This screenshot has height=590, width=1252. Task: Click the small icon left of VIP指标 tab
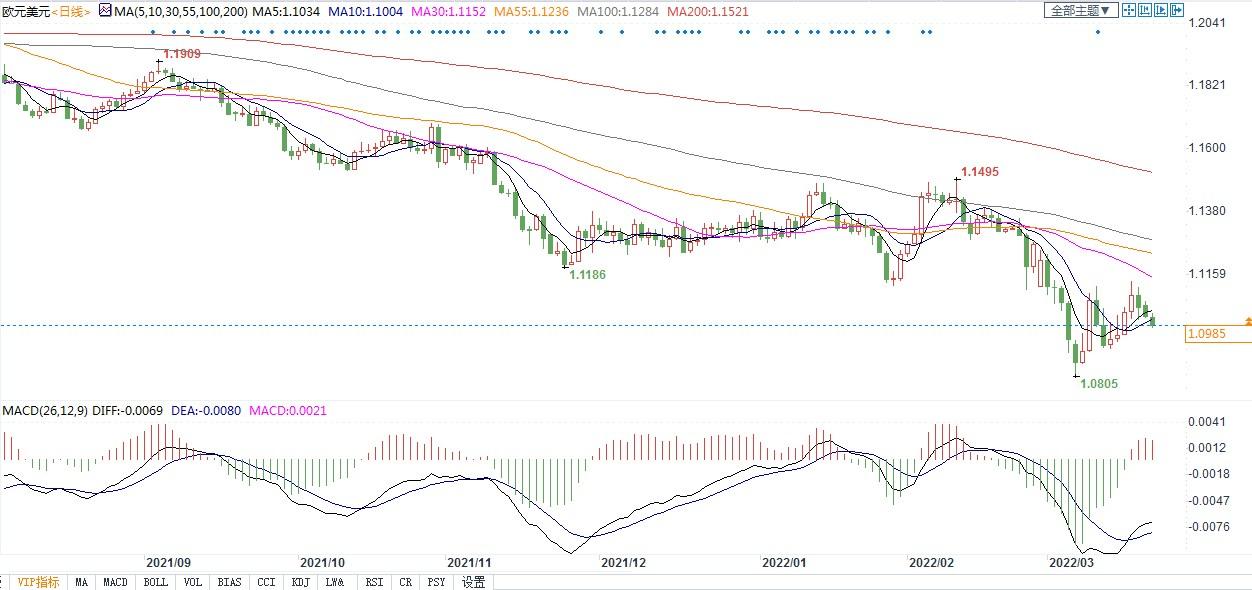[x=5, y=582]
